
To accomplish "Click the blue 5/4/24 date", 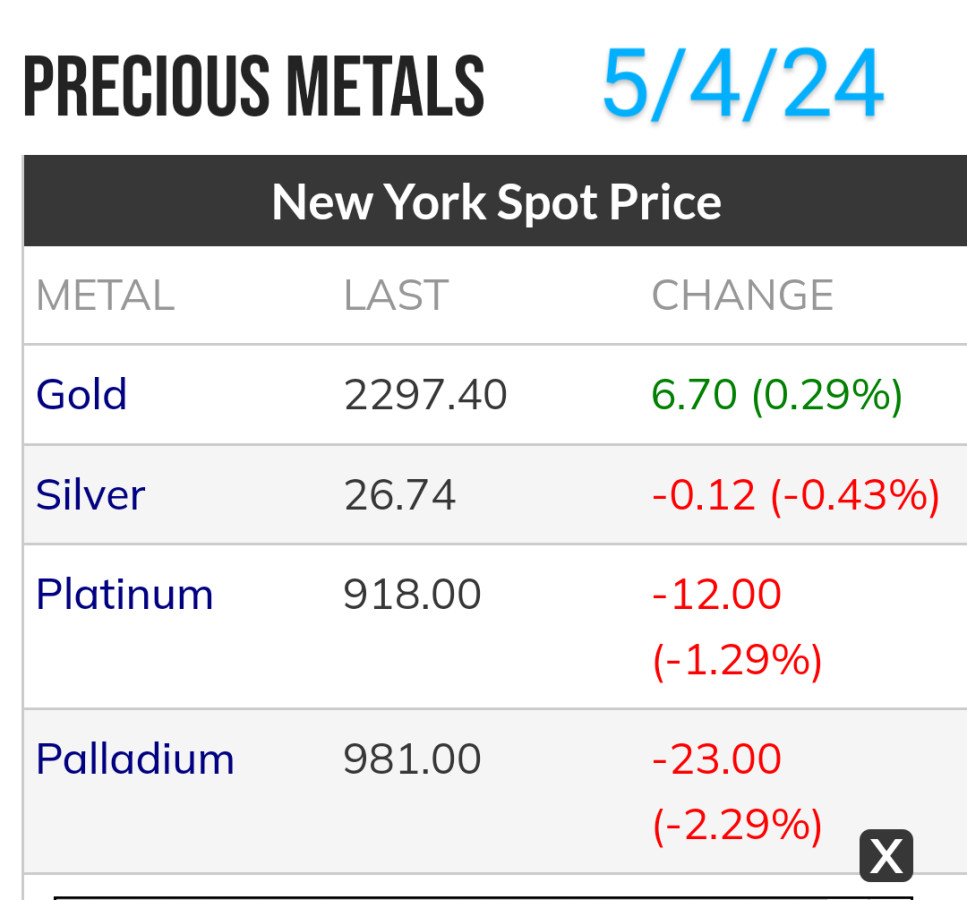I will coord(742,82).
